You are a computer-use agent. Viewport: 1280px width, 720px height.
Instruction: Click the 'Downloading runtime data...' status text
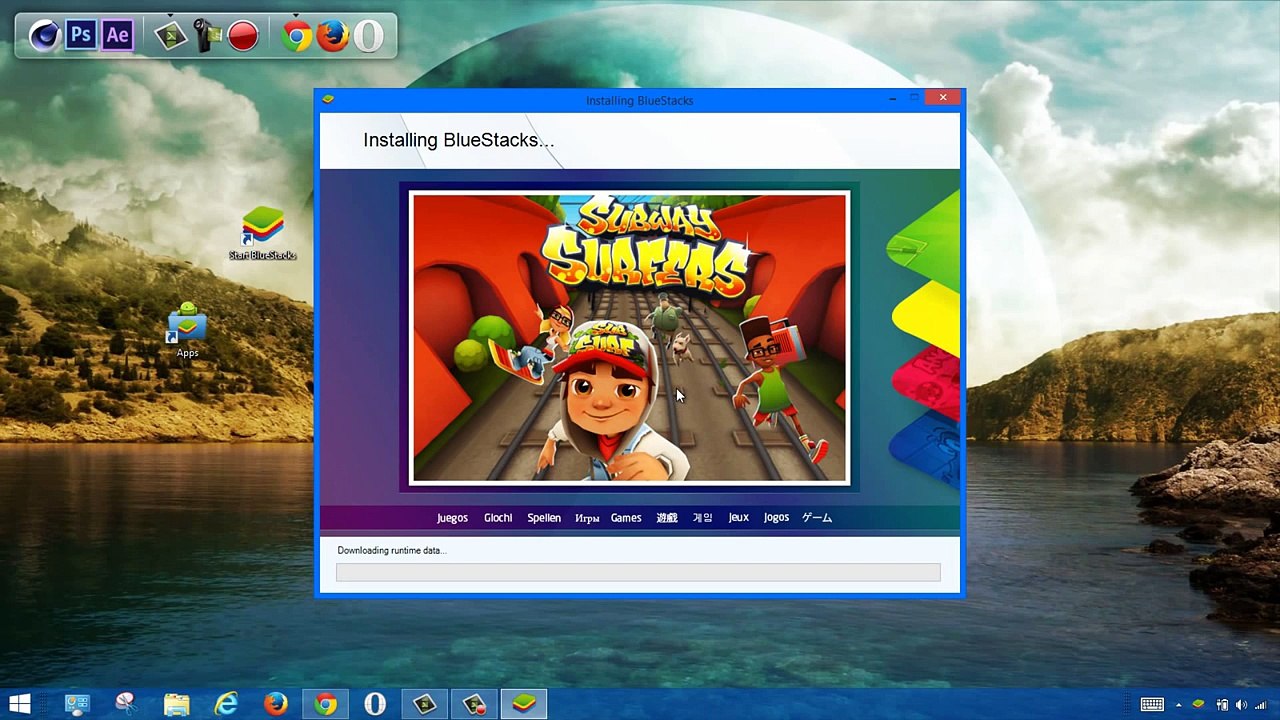(x=392, y=550)
